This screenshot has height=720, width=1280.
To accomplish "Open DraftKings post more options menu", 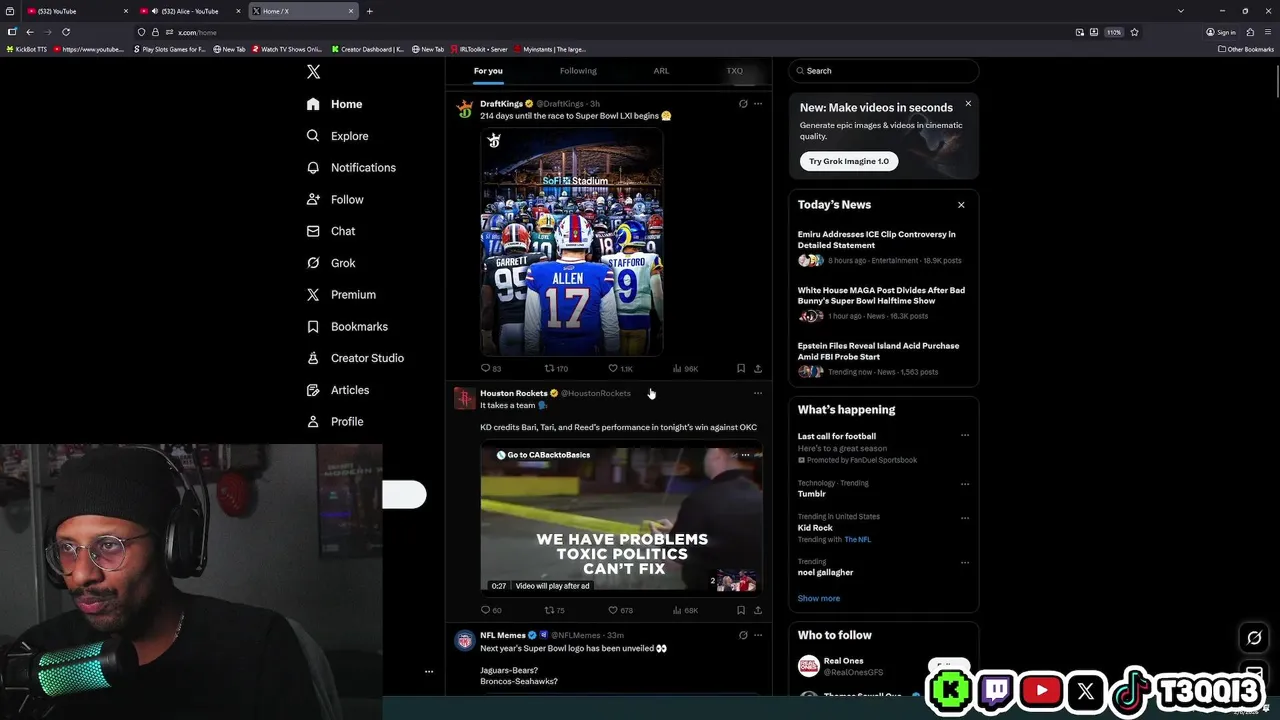I will tap(757, 104).
